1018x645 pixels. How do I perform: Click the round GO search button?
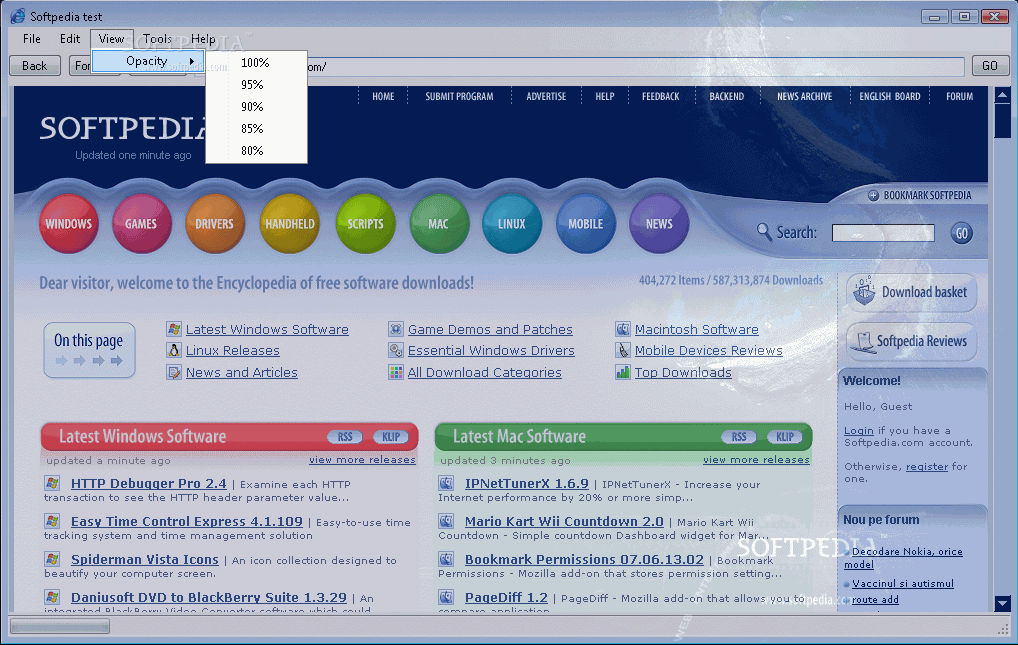(x=962, y=233)
